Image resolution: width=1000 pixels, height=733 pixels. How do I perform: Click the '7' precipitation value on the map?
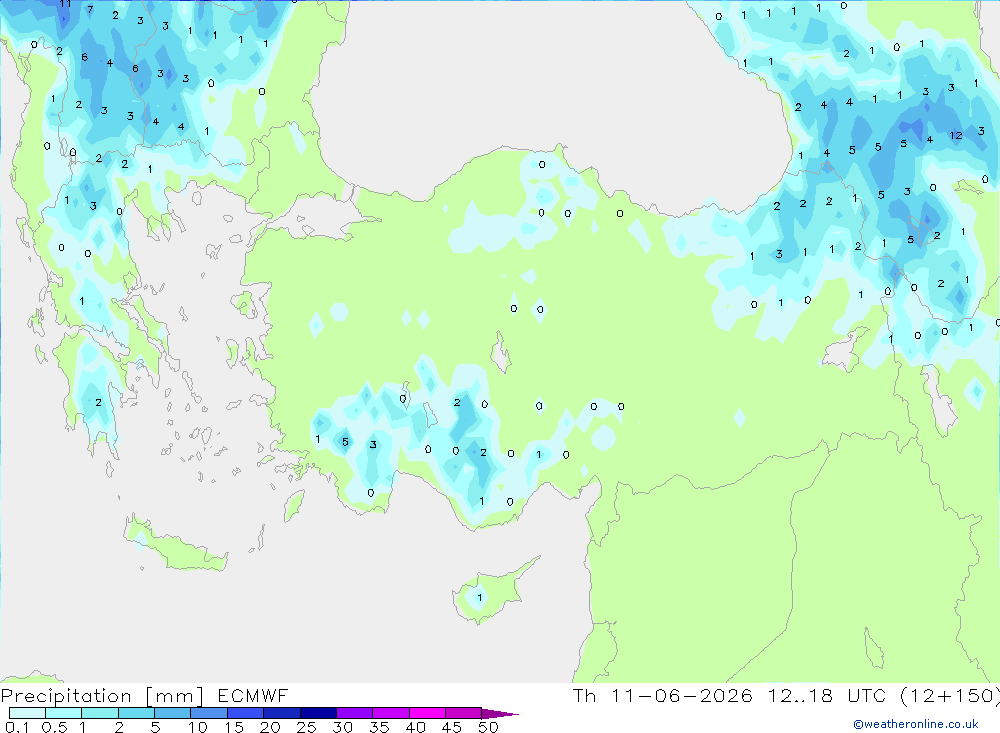coord(90,10)
